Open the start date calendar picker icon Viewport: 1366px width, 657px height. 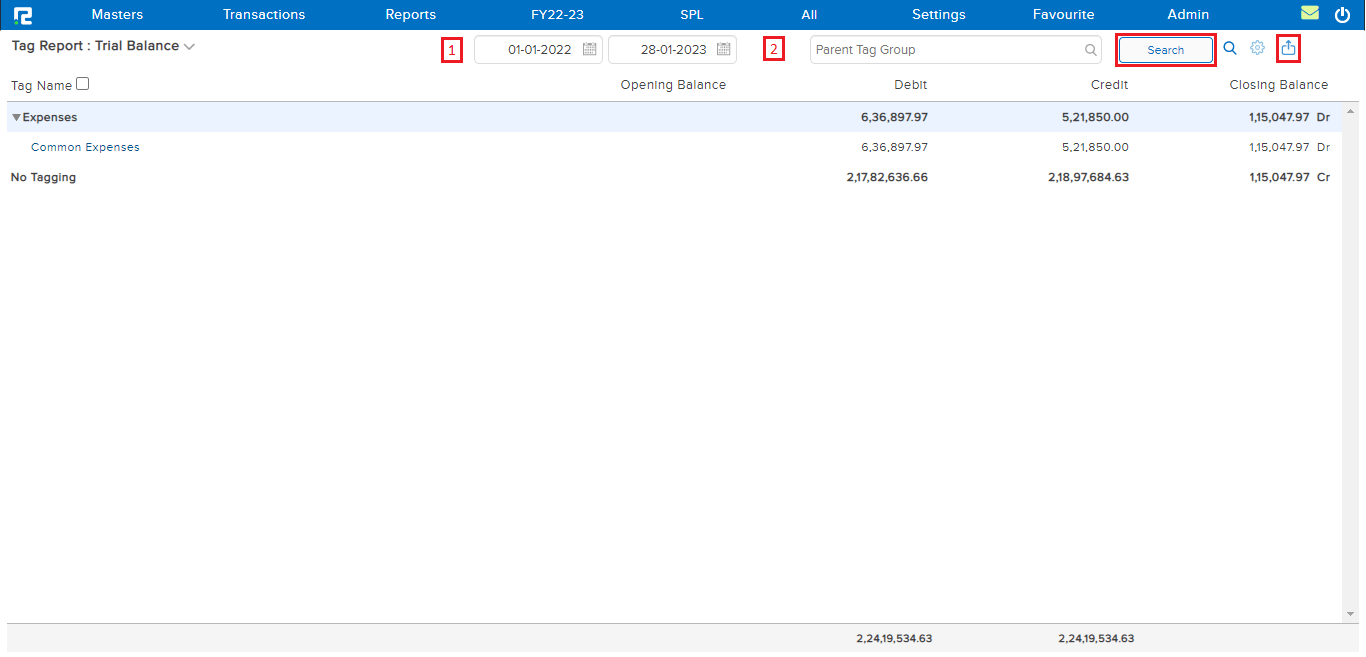[590, 50]
